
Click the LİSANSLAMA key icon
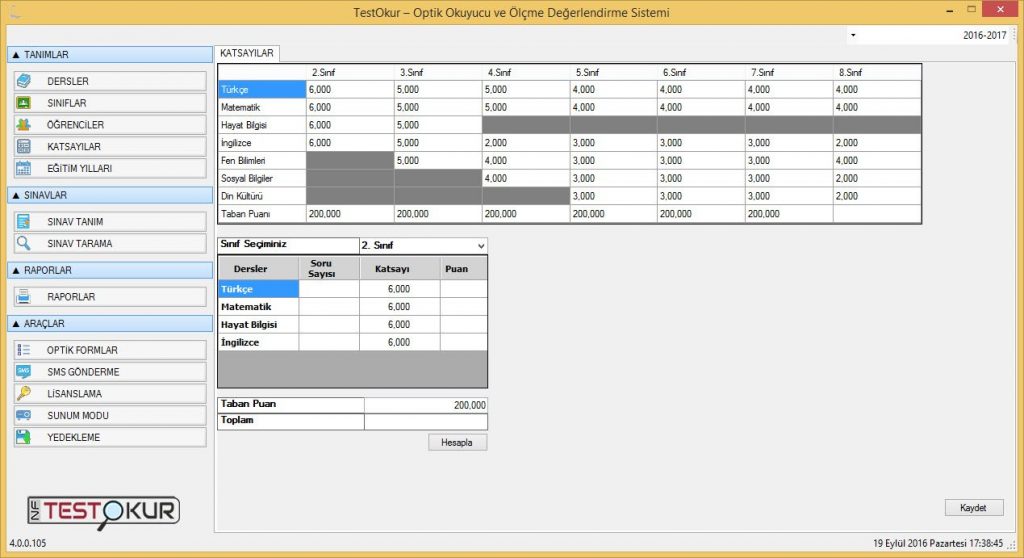[24, 393]
